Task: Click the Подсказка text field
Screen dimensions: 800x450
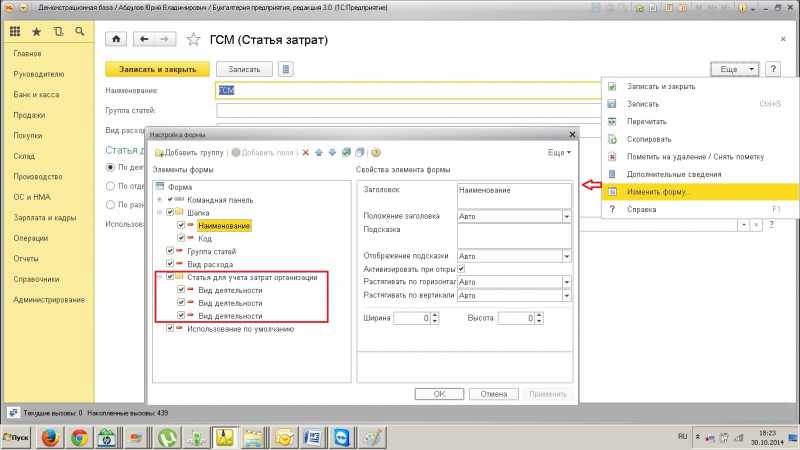Action: [x=514, y=236]
